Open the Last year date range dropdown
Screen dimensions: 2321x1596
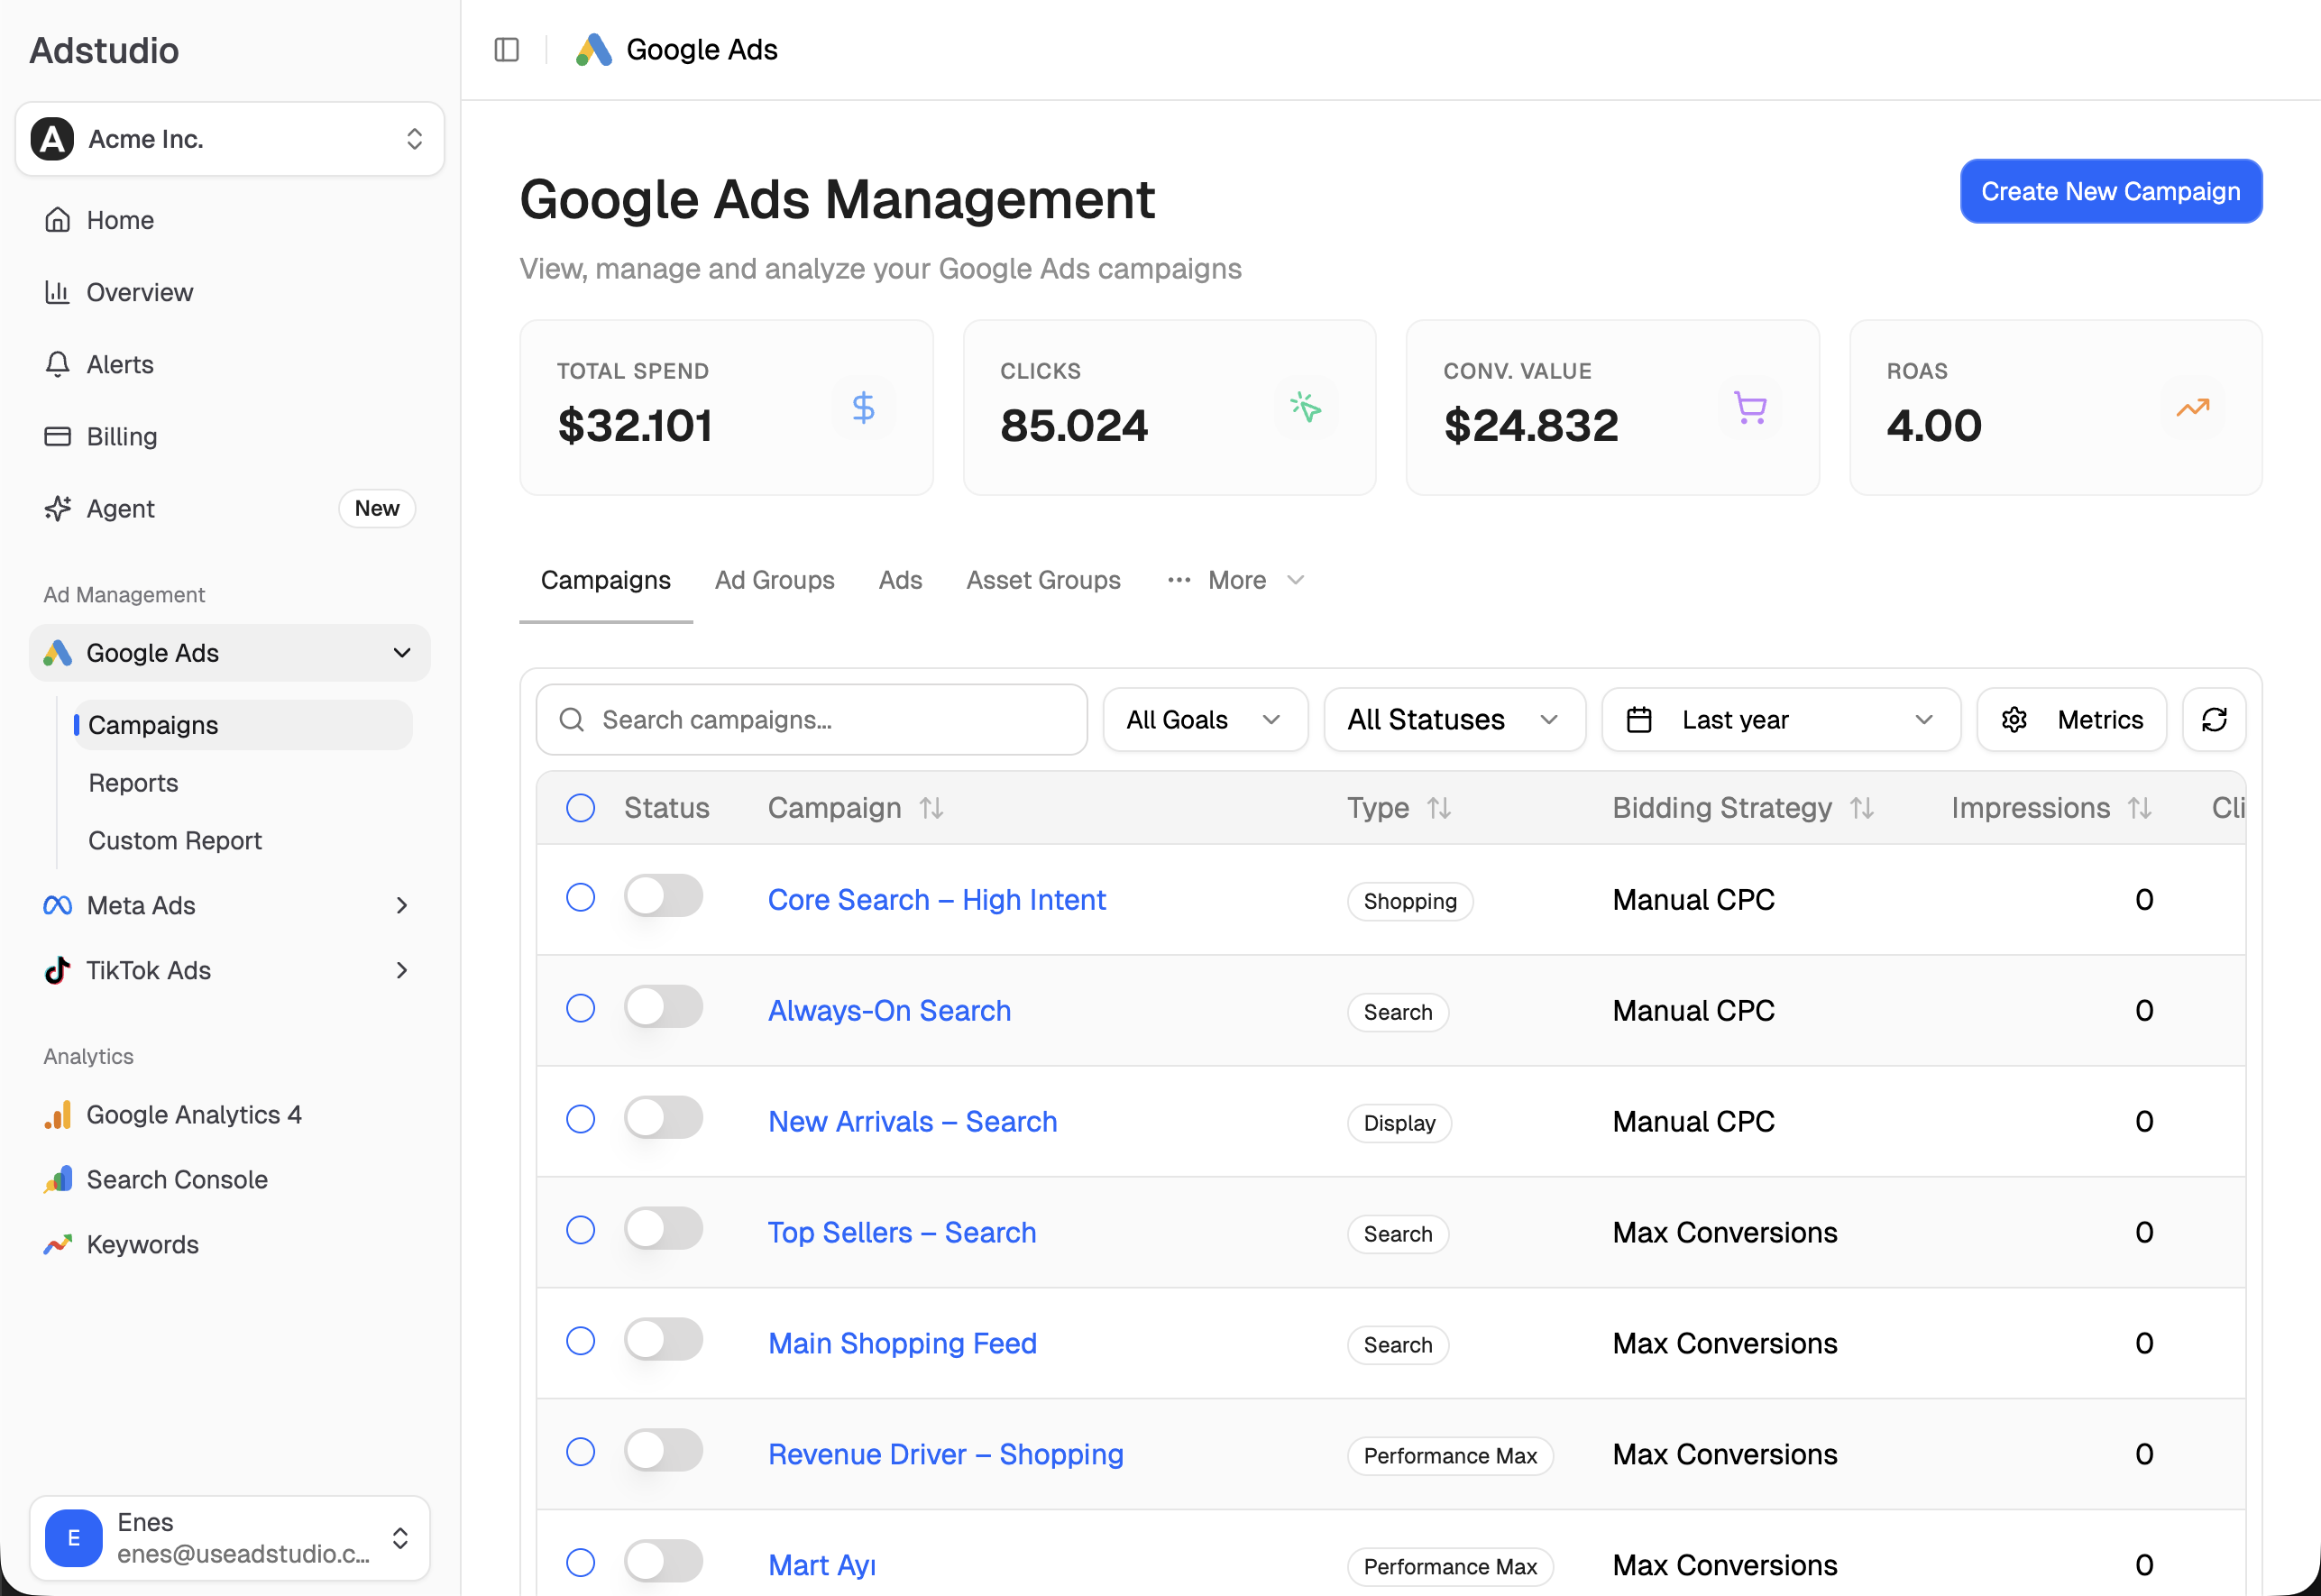click(x=1780, y=719)
